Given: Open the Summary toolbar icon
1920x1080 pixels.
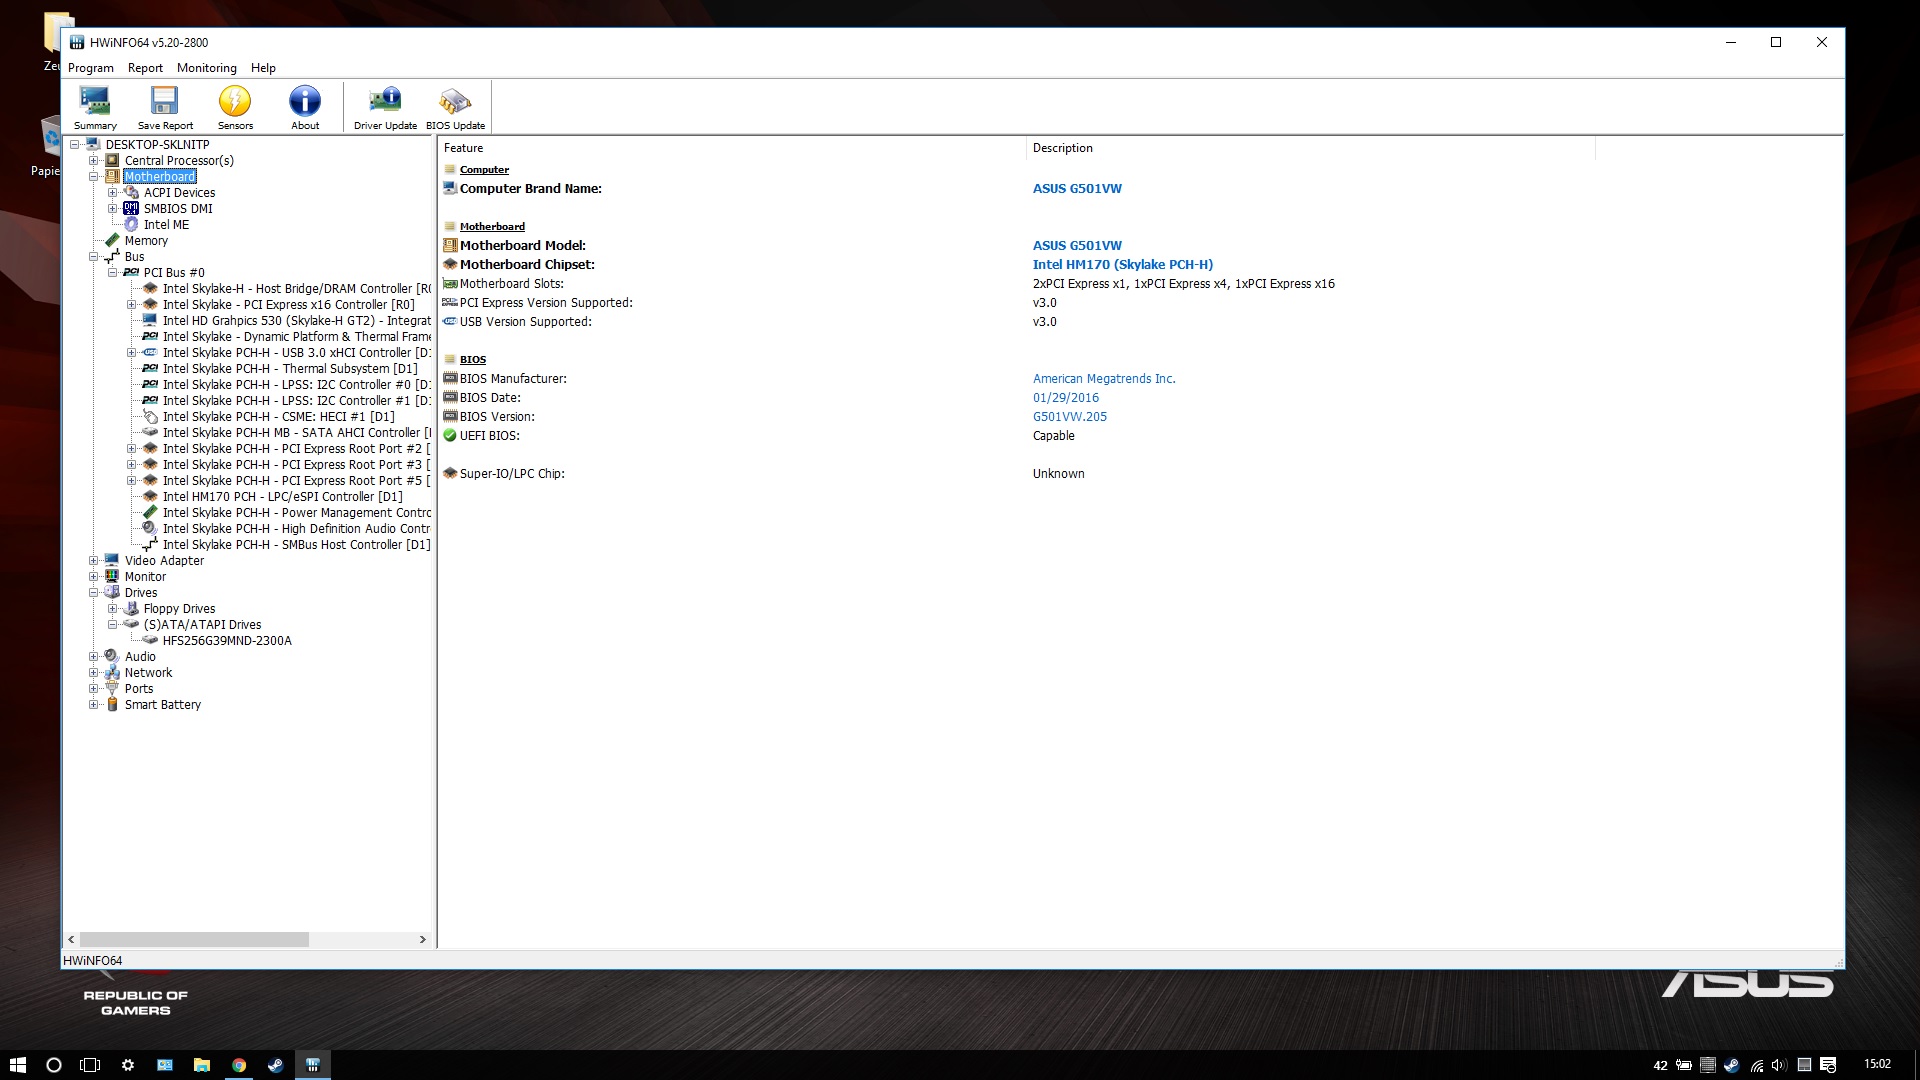Looking at the screenshot, I should [x=95, y=107].
